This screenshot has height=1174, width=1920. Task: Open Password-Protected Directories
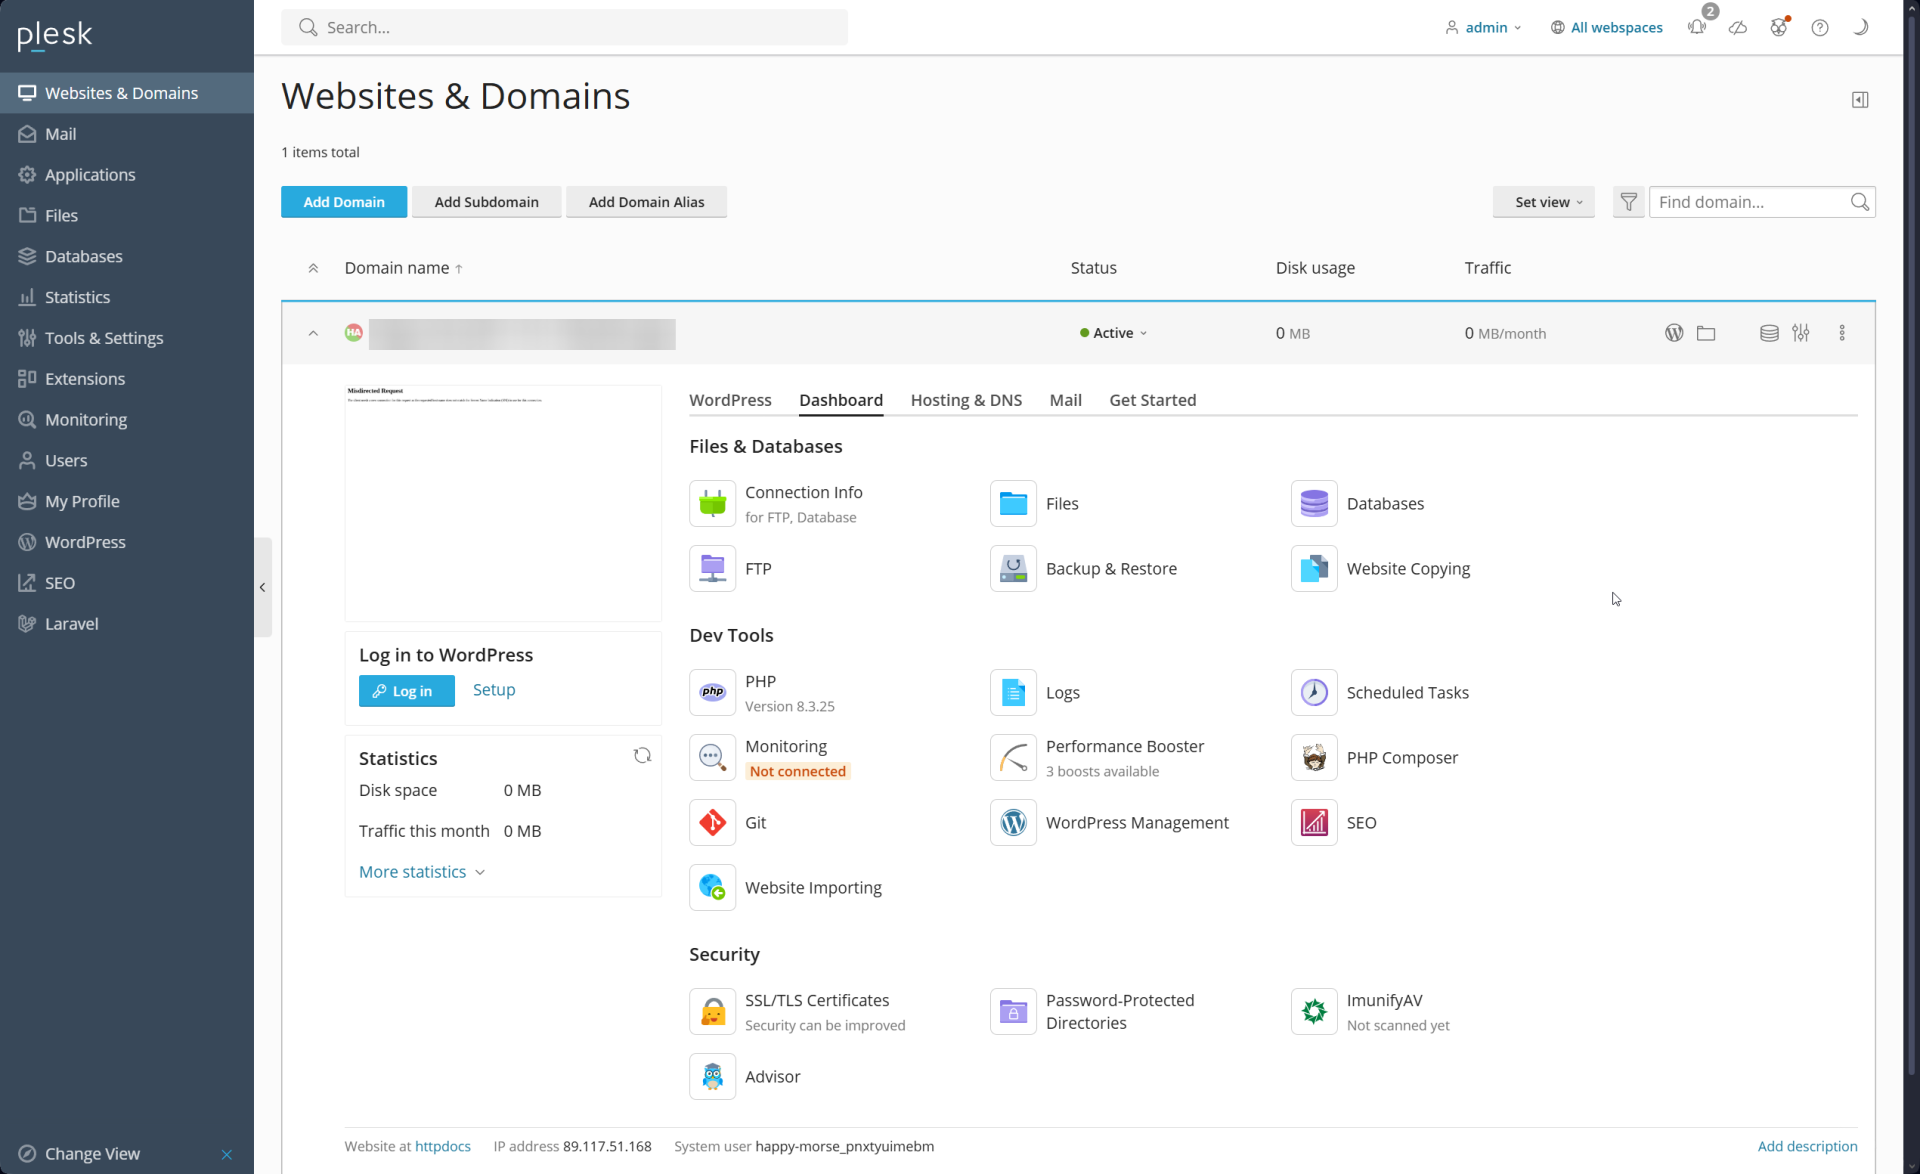1092,1011
